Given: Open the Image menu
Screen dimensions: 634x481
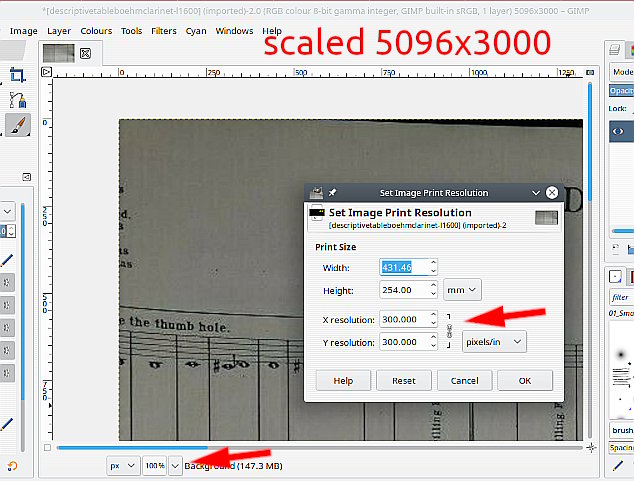Looking at the screenshot, I should pyautogui.click(x=23, y=31).
